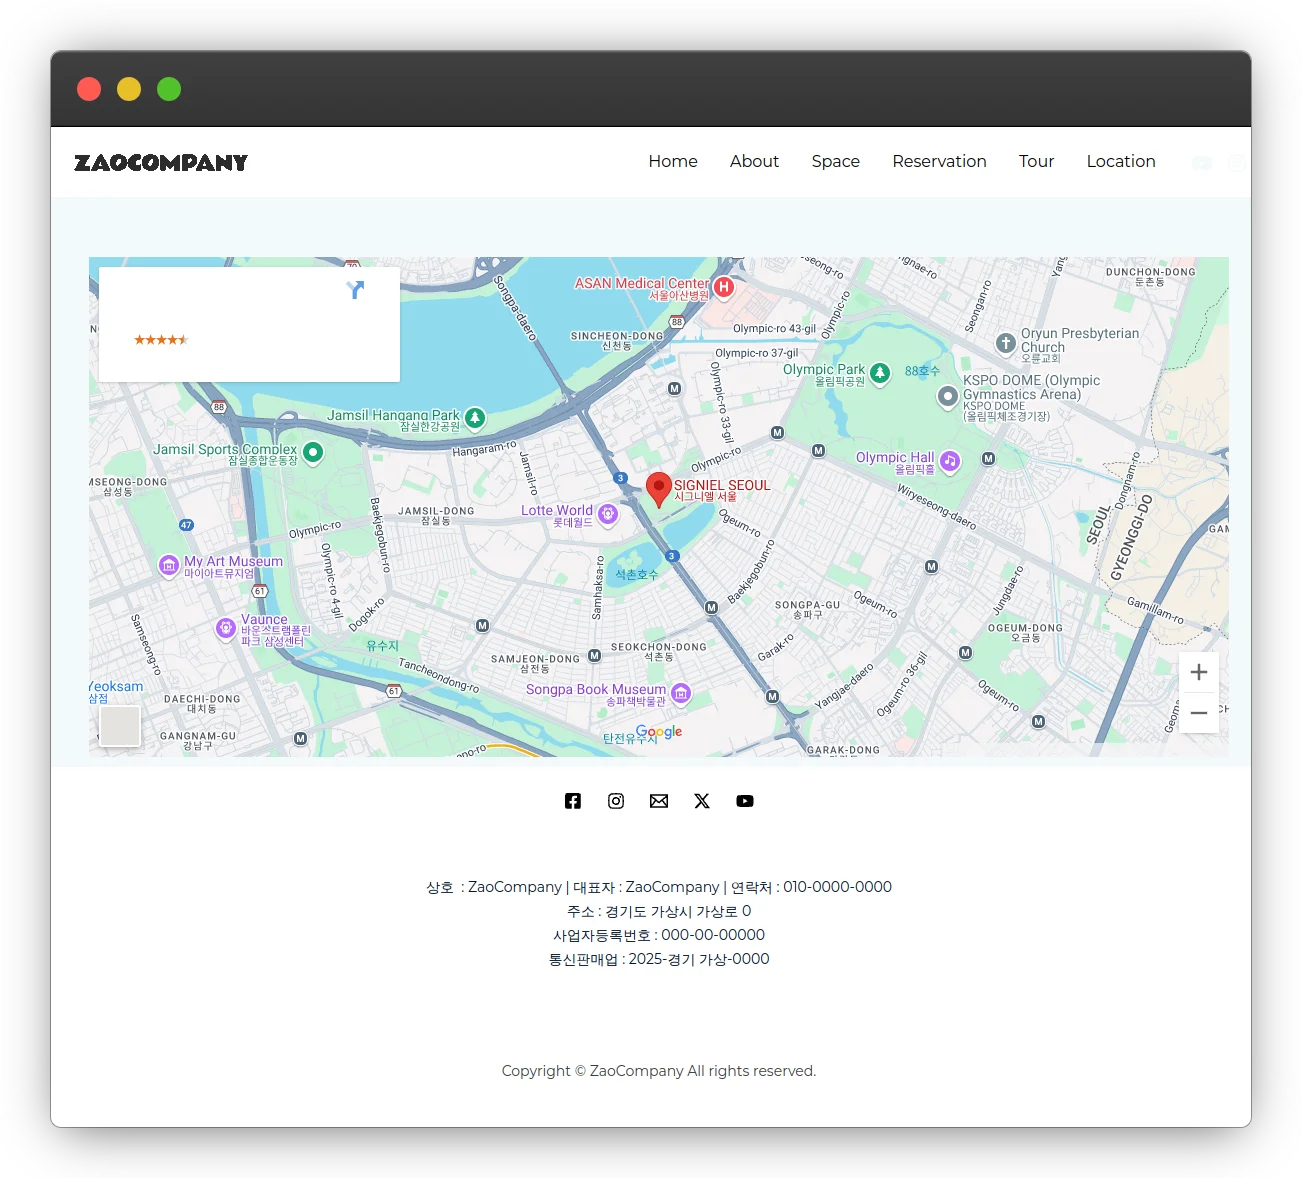Image resolution: width=1302 pixels, height=1178 pixels.
Task: Click the Songpa Book Museum marker
Action: pyautogui.click(x=681, y=693)
